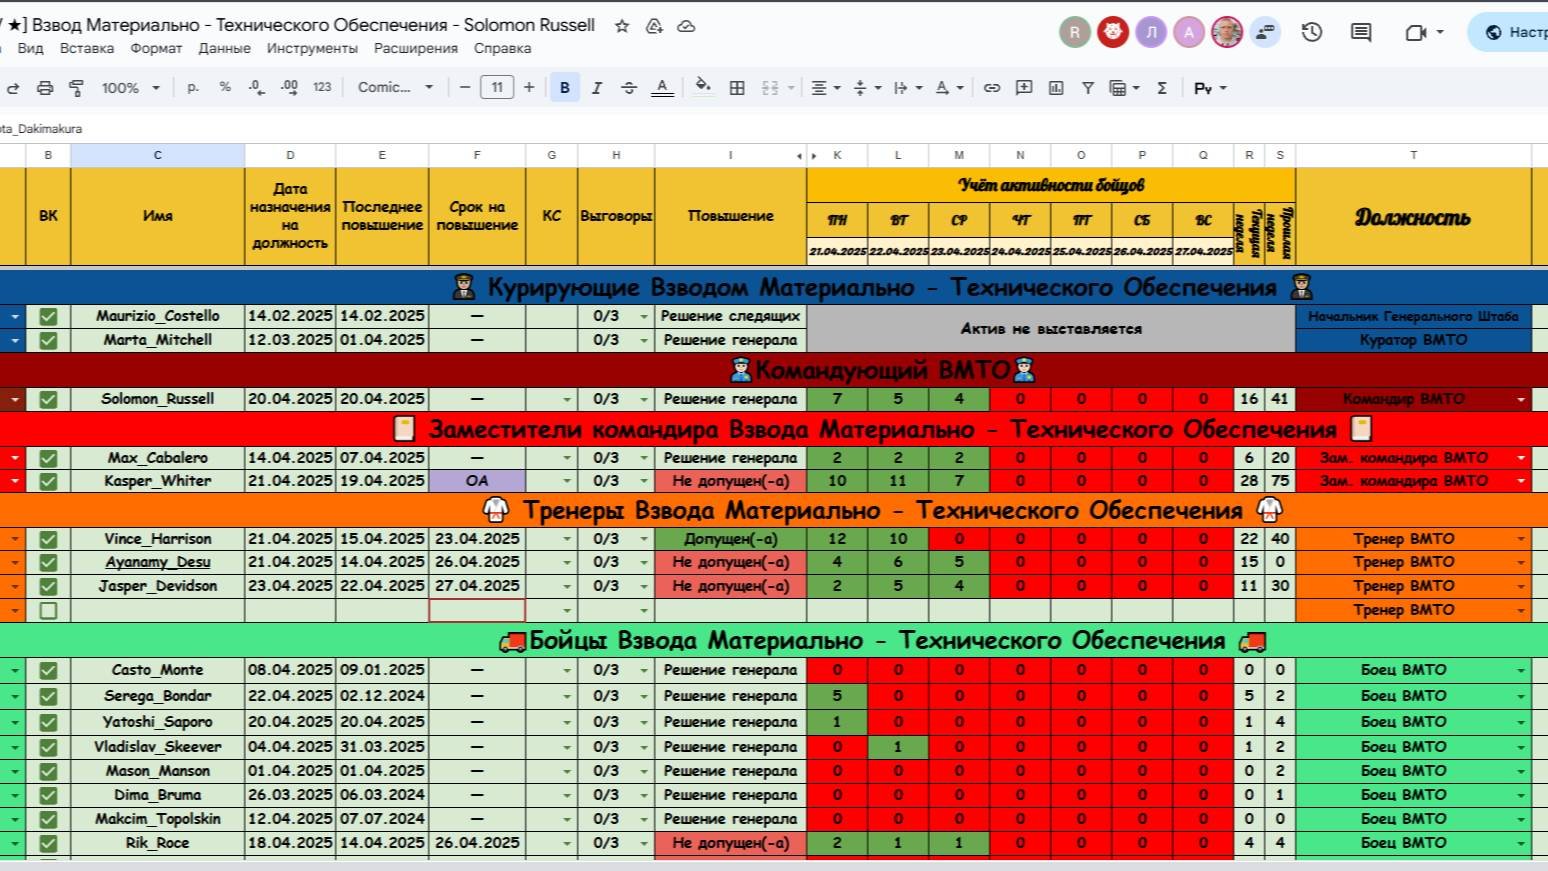Open position dropdown for Solomon_Russell row

[1521, 400]
